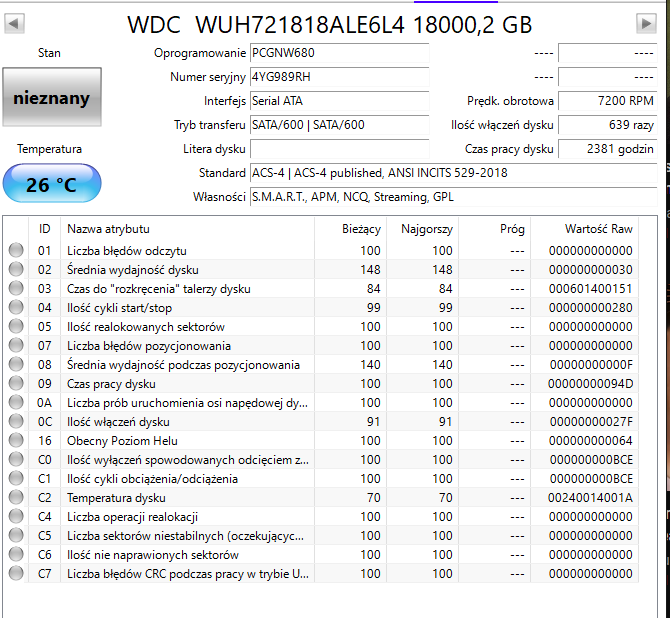
Task: Click raw value 0000000027F
Action: tap(591, 421)
